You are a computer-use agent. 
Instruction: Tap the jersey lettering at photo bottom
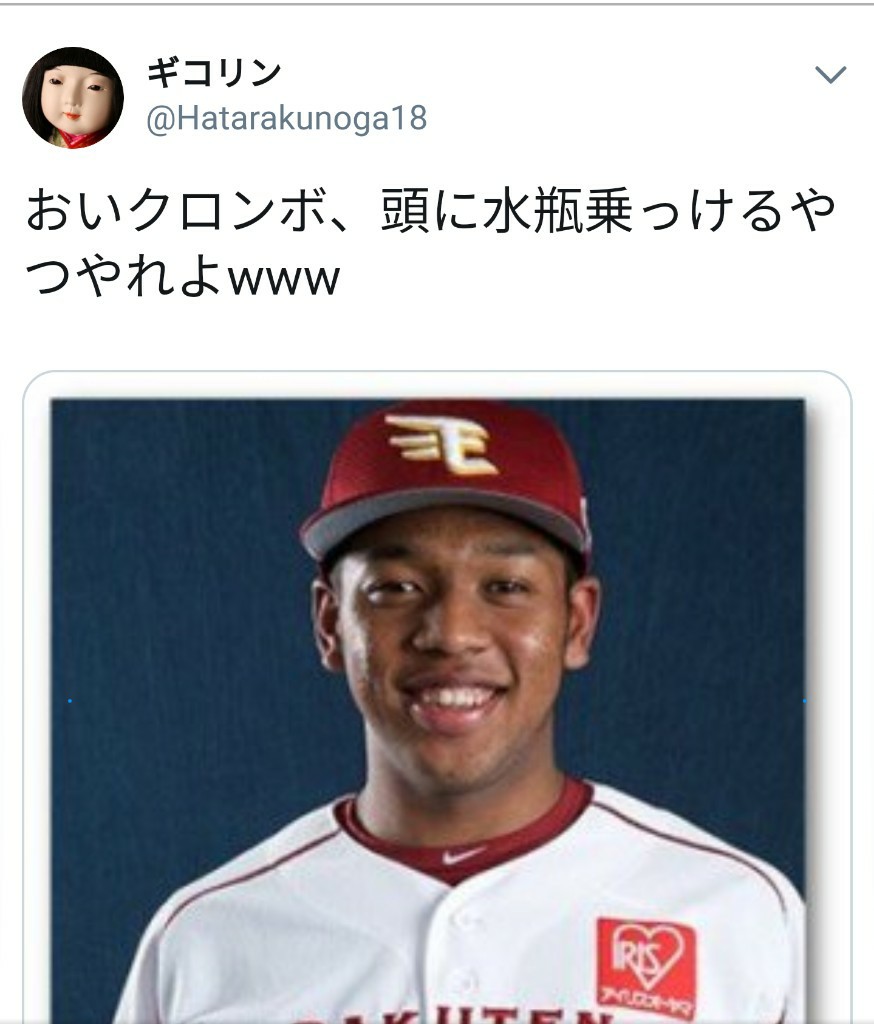470,1012
